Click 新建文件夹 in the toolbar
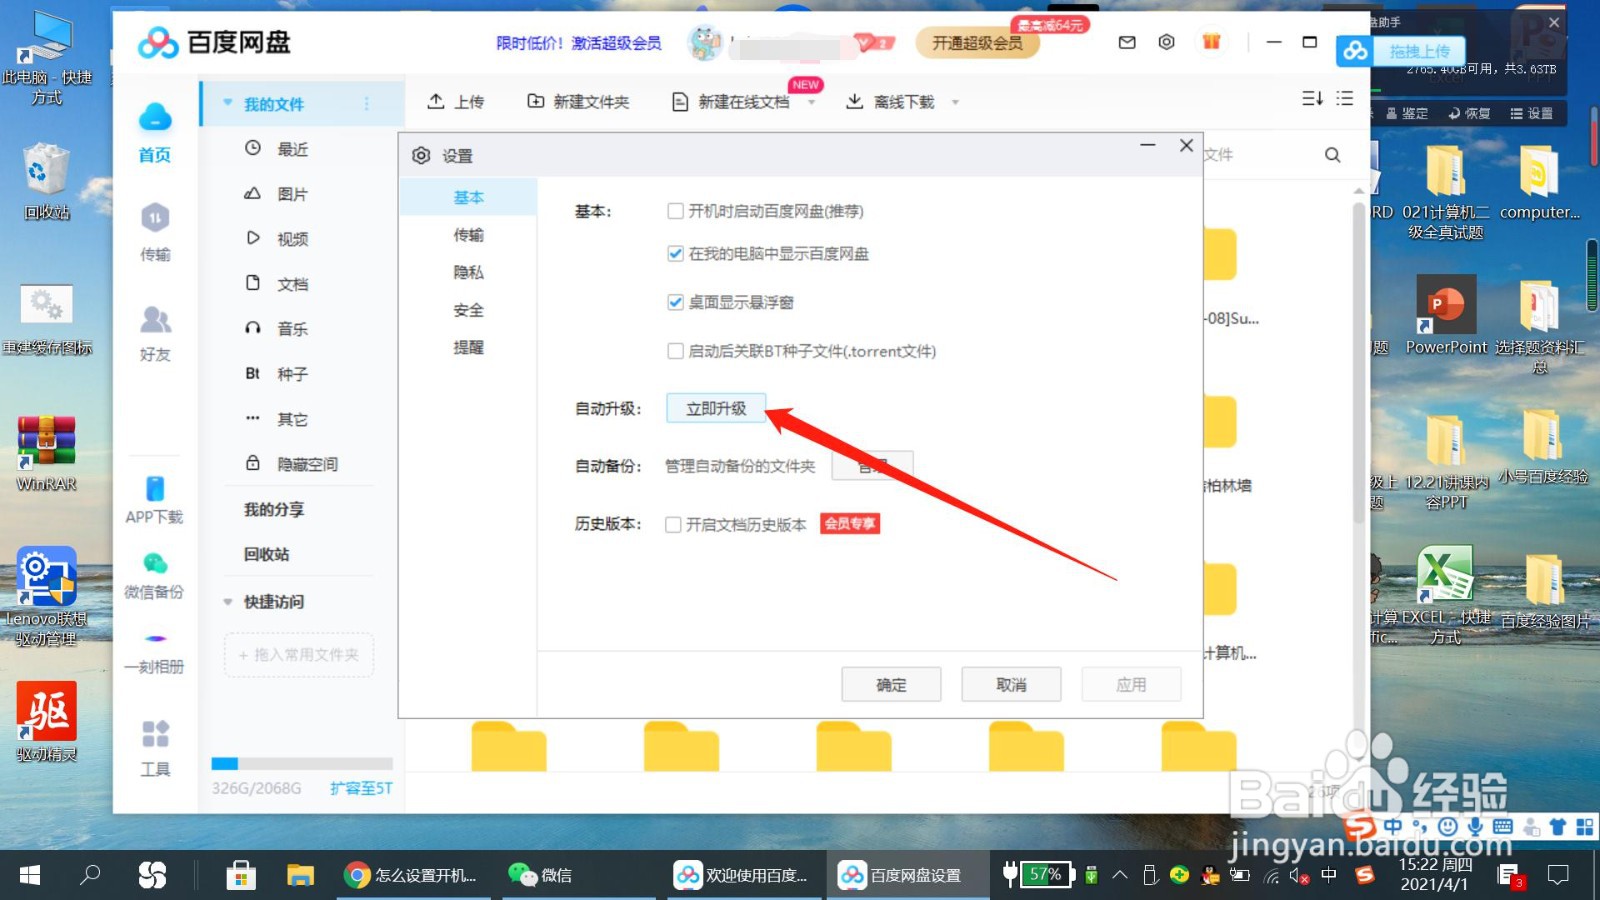The image size is (1600, 900). coord(578,101)
